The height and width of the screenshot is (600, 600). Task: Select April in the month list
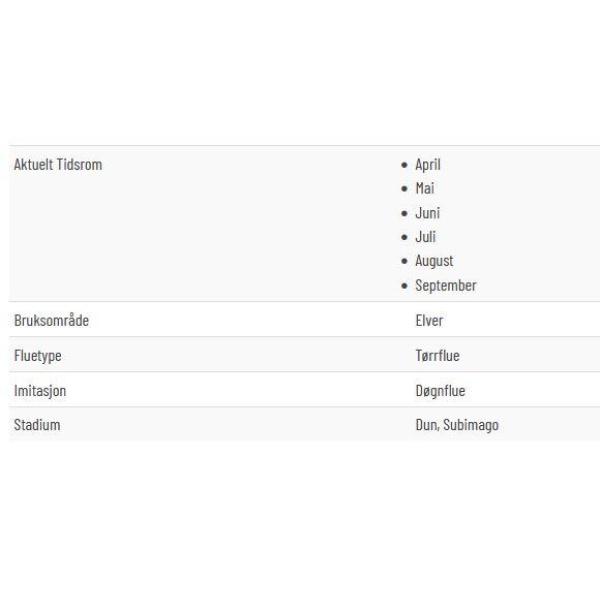click(428, 165)
